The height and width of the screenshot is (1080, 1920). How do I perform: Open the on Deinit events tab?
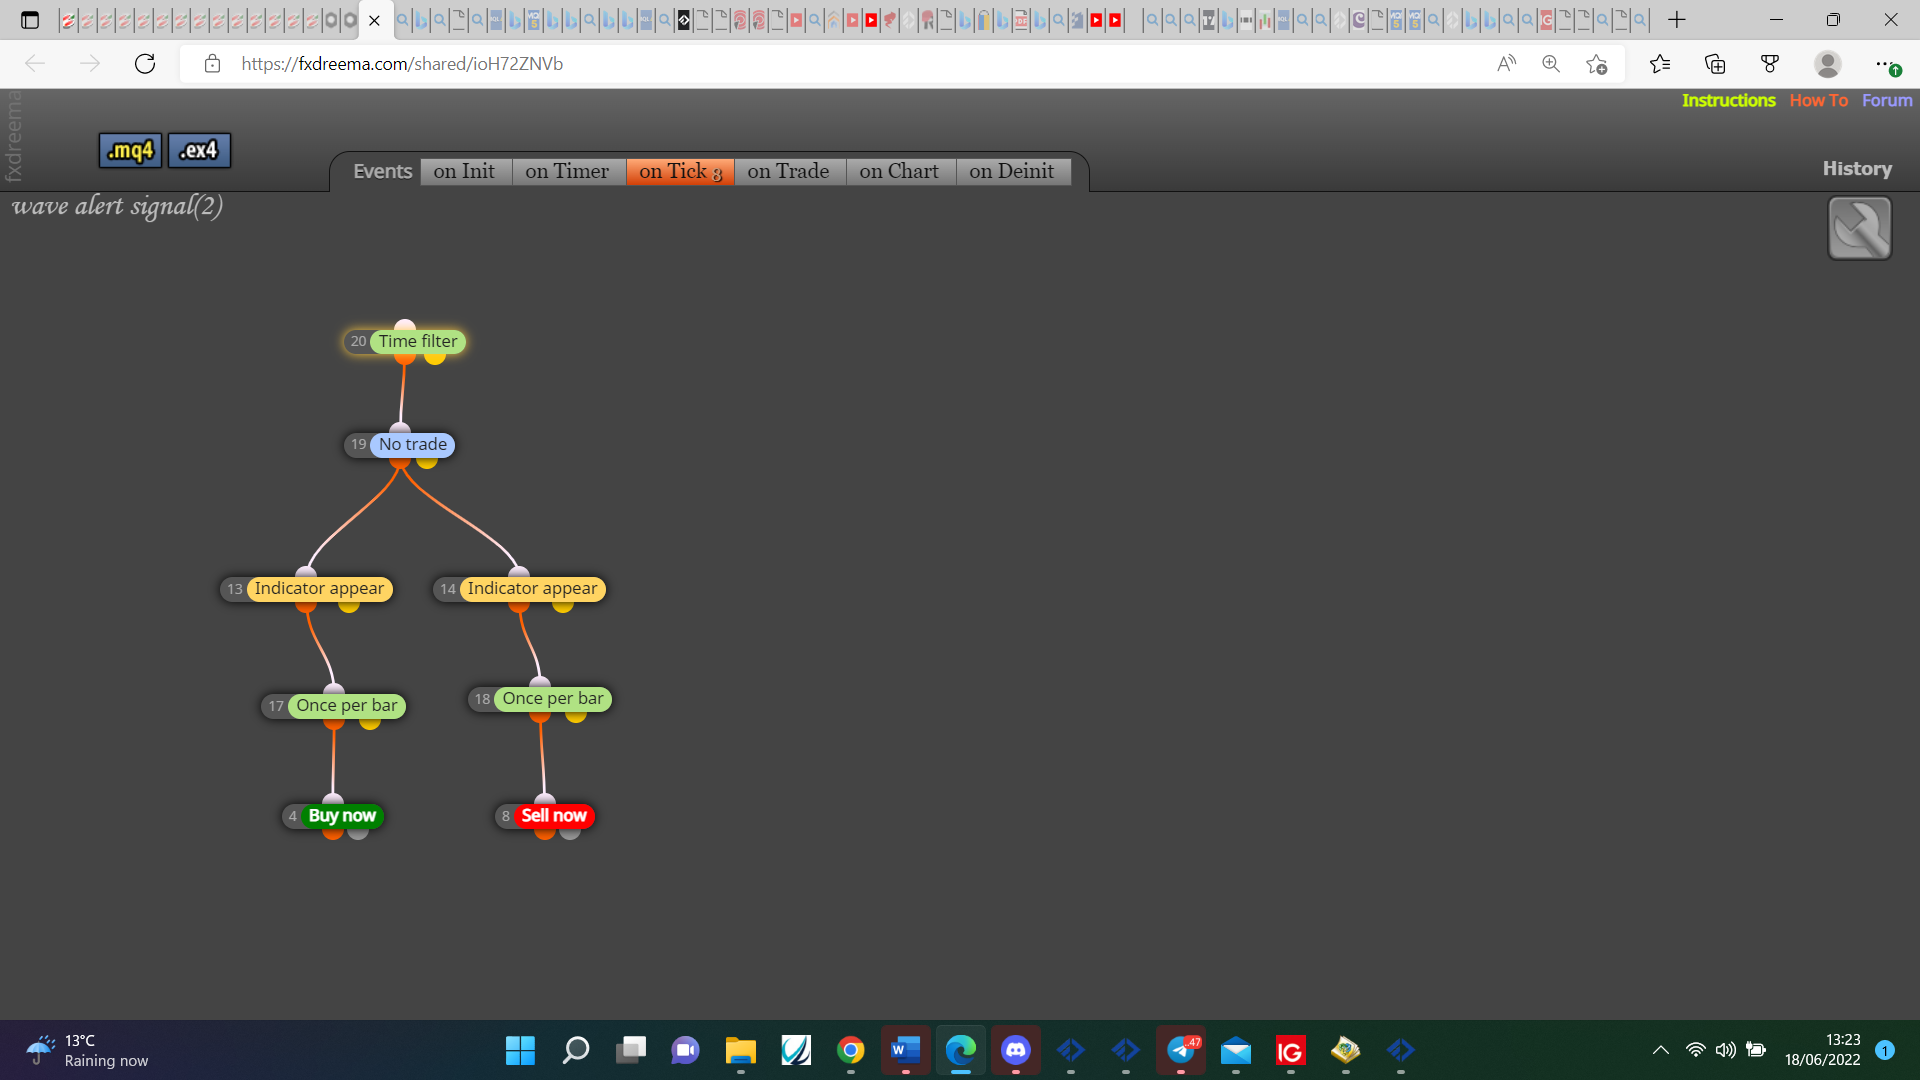[1011, 171]
